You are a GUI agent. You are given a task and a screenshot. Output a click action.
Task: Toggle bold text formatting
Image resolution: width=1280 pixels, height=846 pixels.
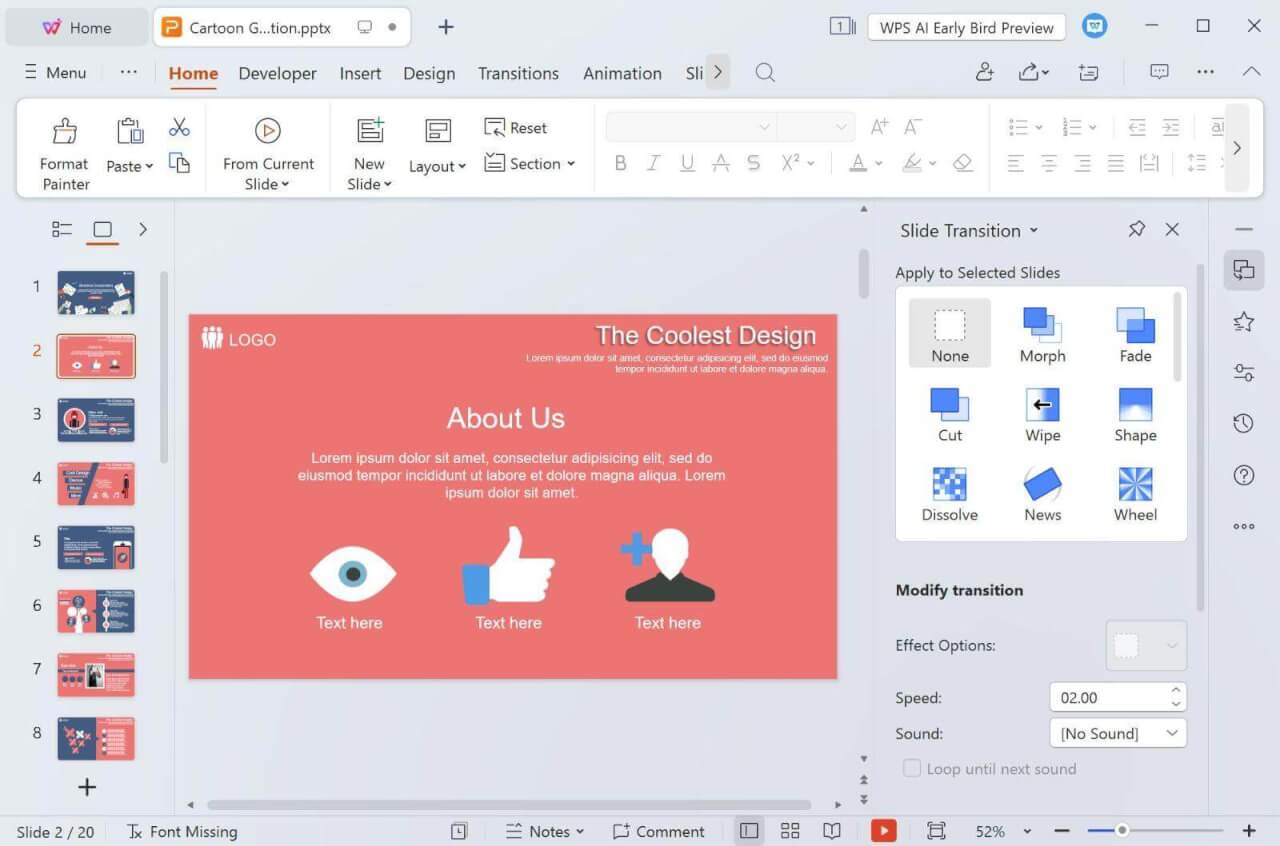click(620, 163)
